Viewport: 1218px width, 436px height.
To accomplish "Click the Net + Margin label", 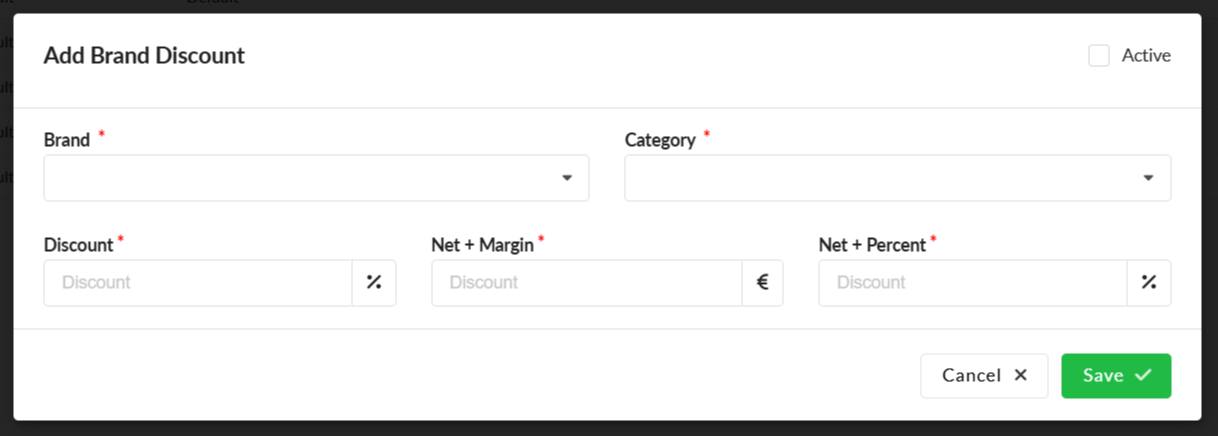I will point(482,243).
